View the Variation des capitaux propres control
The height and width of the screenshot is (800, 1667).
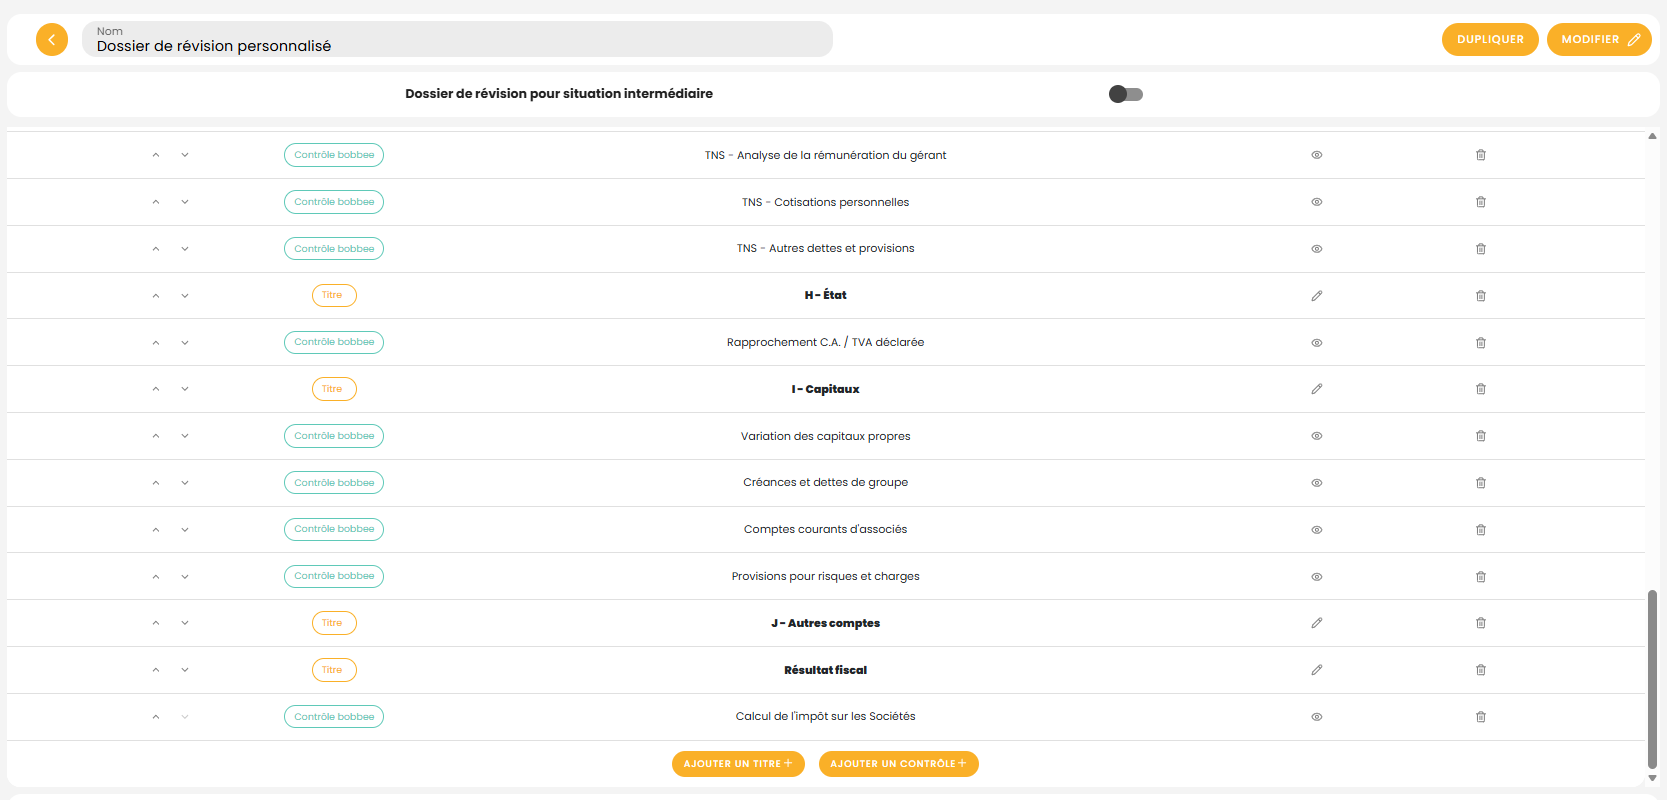pyautogui.click(x=1317, y=436)
